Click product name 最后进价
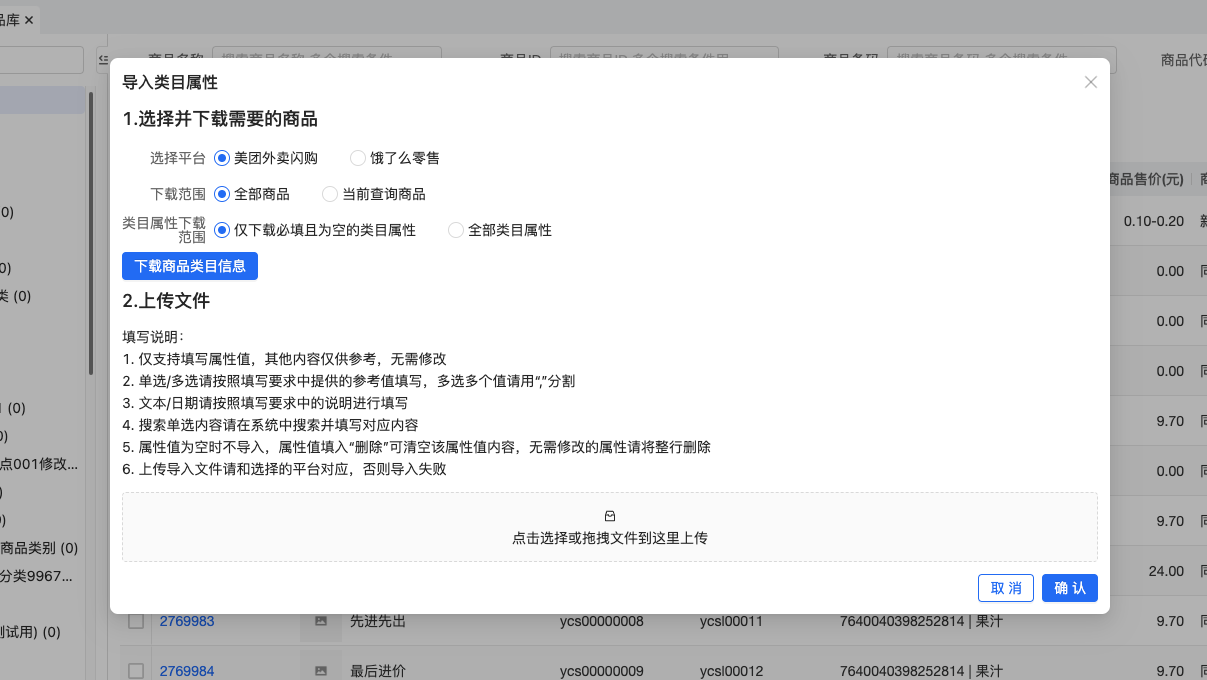Image resolution: width=1207 pixels, height=680 pixels. 378,671
